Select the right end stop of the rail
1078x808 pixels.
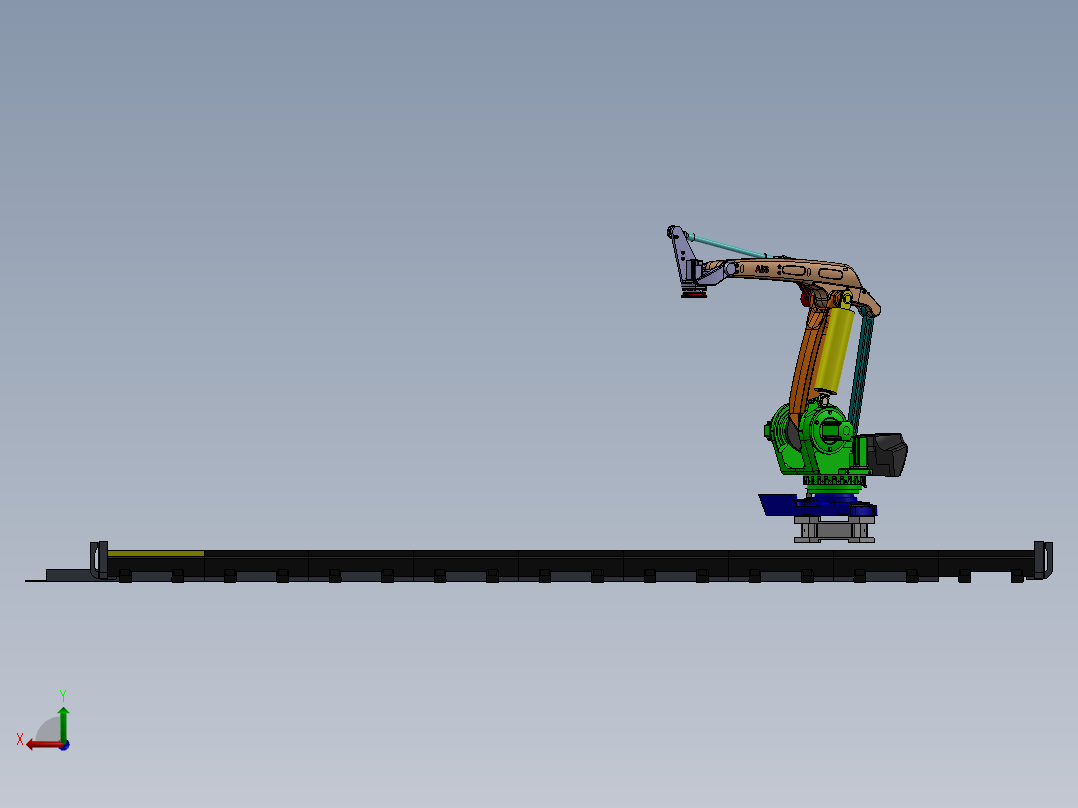(x=1043, y=560)
